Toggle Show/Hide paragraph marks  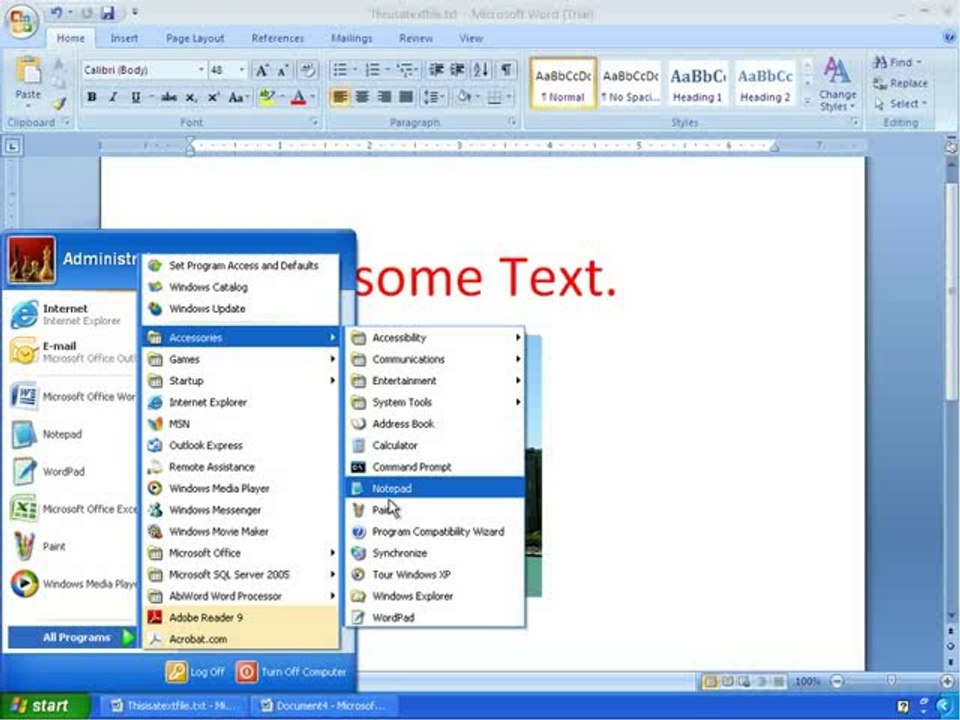506,70
